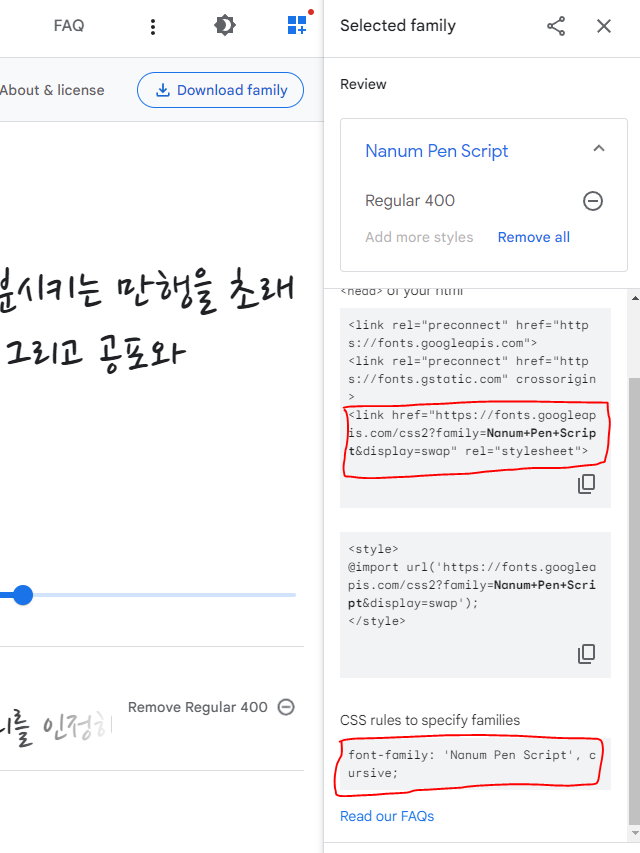Collapse the Nanum Pen Script card
The image size is (640, 853).
tap(599, 149)
